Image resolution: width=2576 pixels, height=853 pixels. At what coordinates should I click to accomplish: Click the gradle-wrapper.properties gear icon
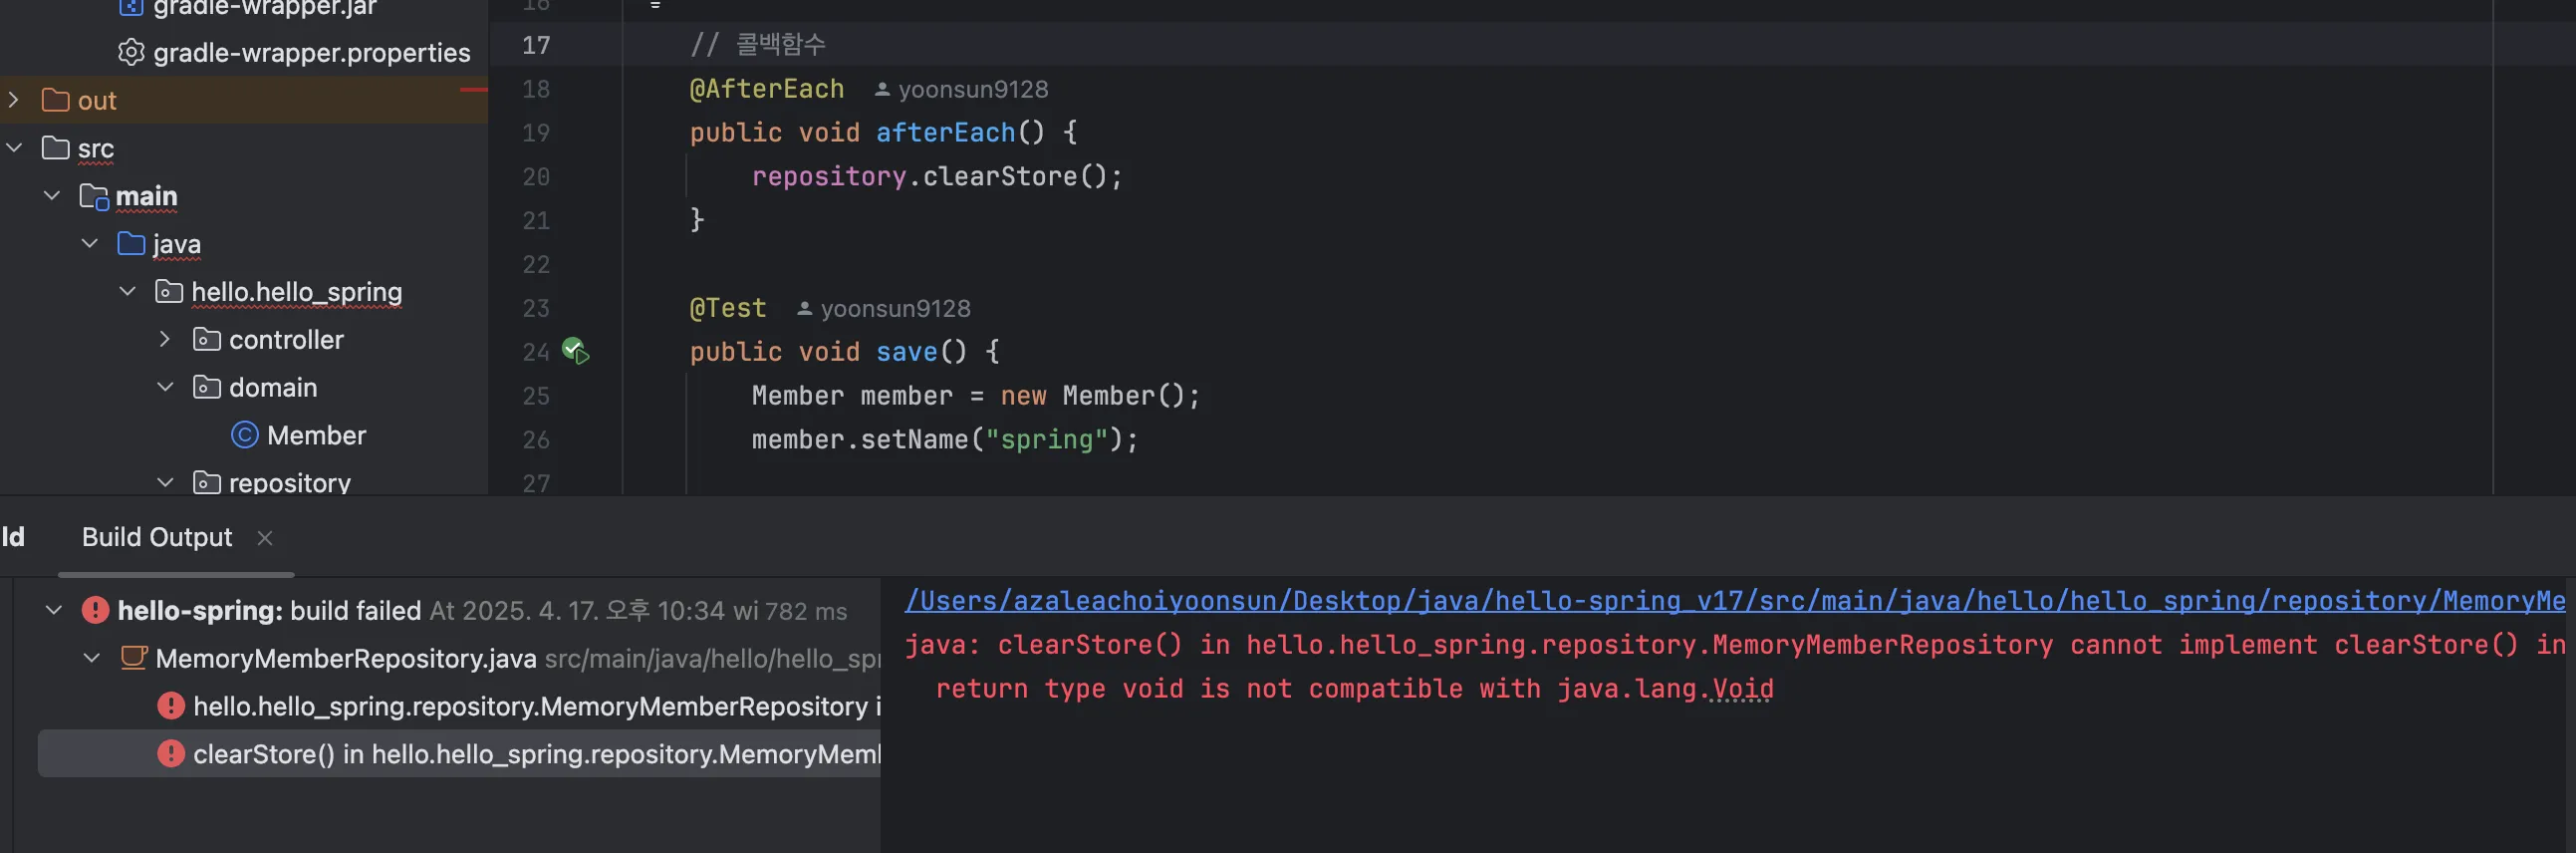click(131, 52)
